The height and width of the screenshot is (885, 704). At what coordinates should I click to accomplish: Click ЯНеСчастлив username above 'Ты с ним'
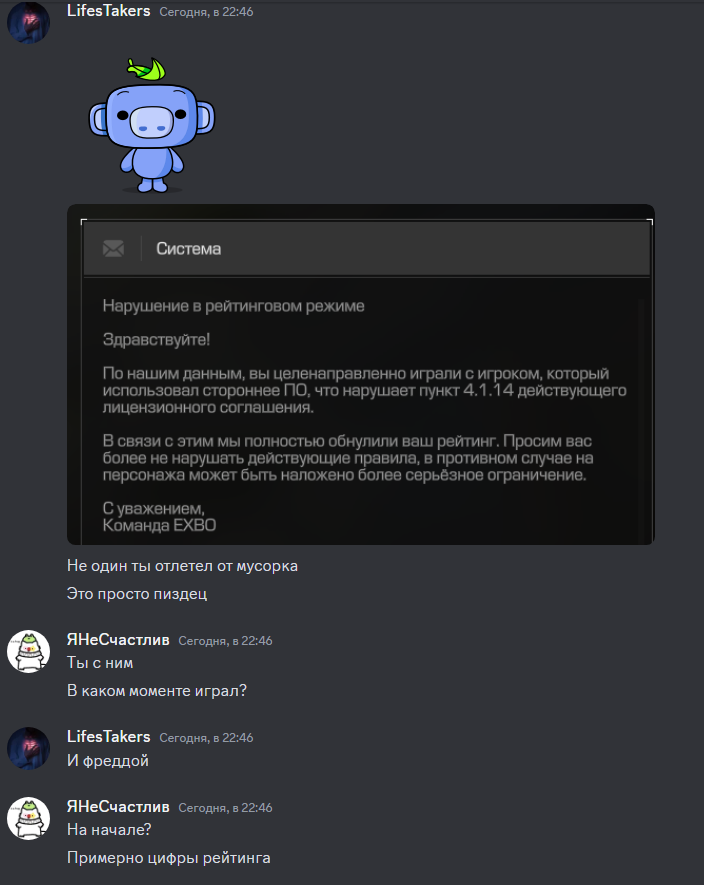click(118, 639)
